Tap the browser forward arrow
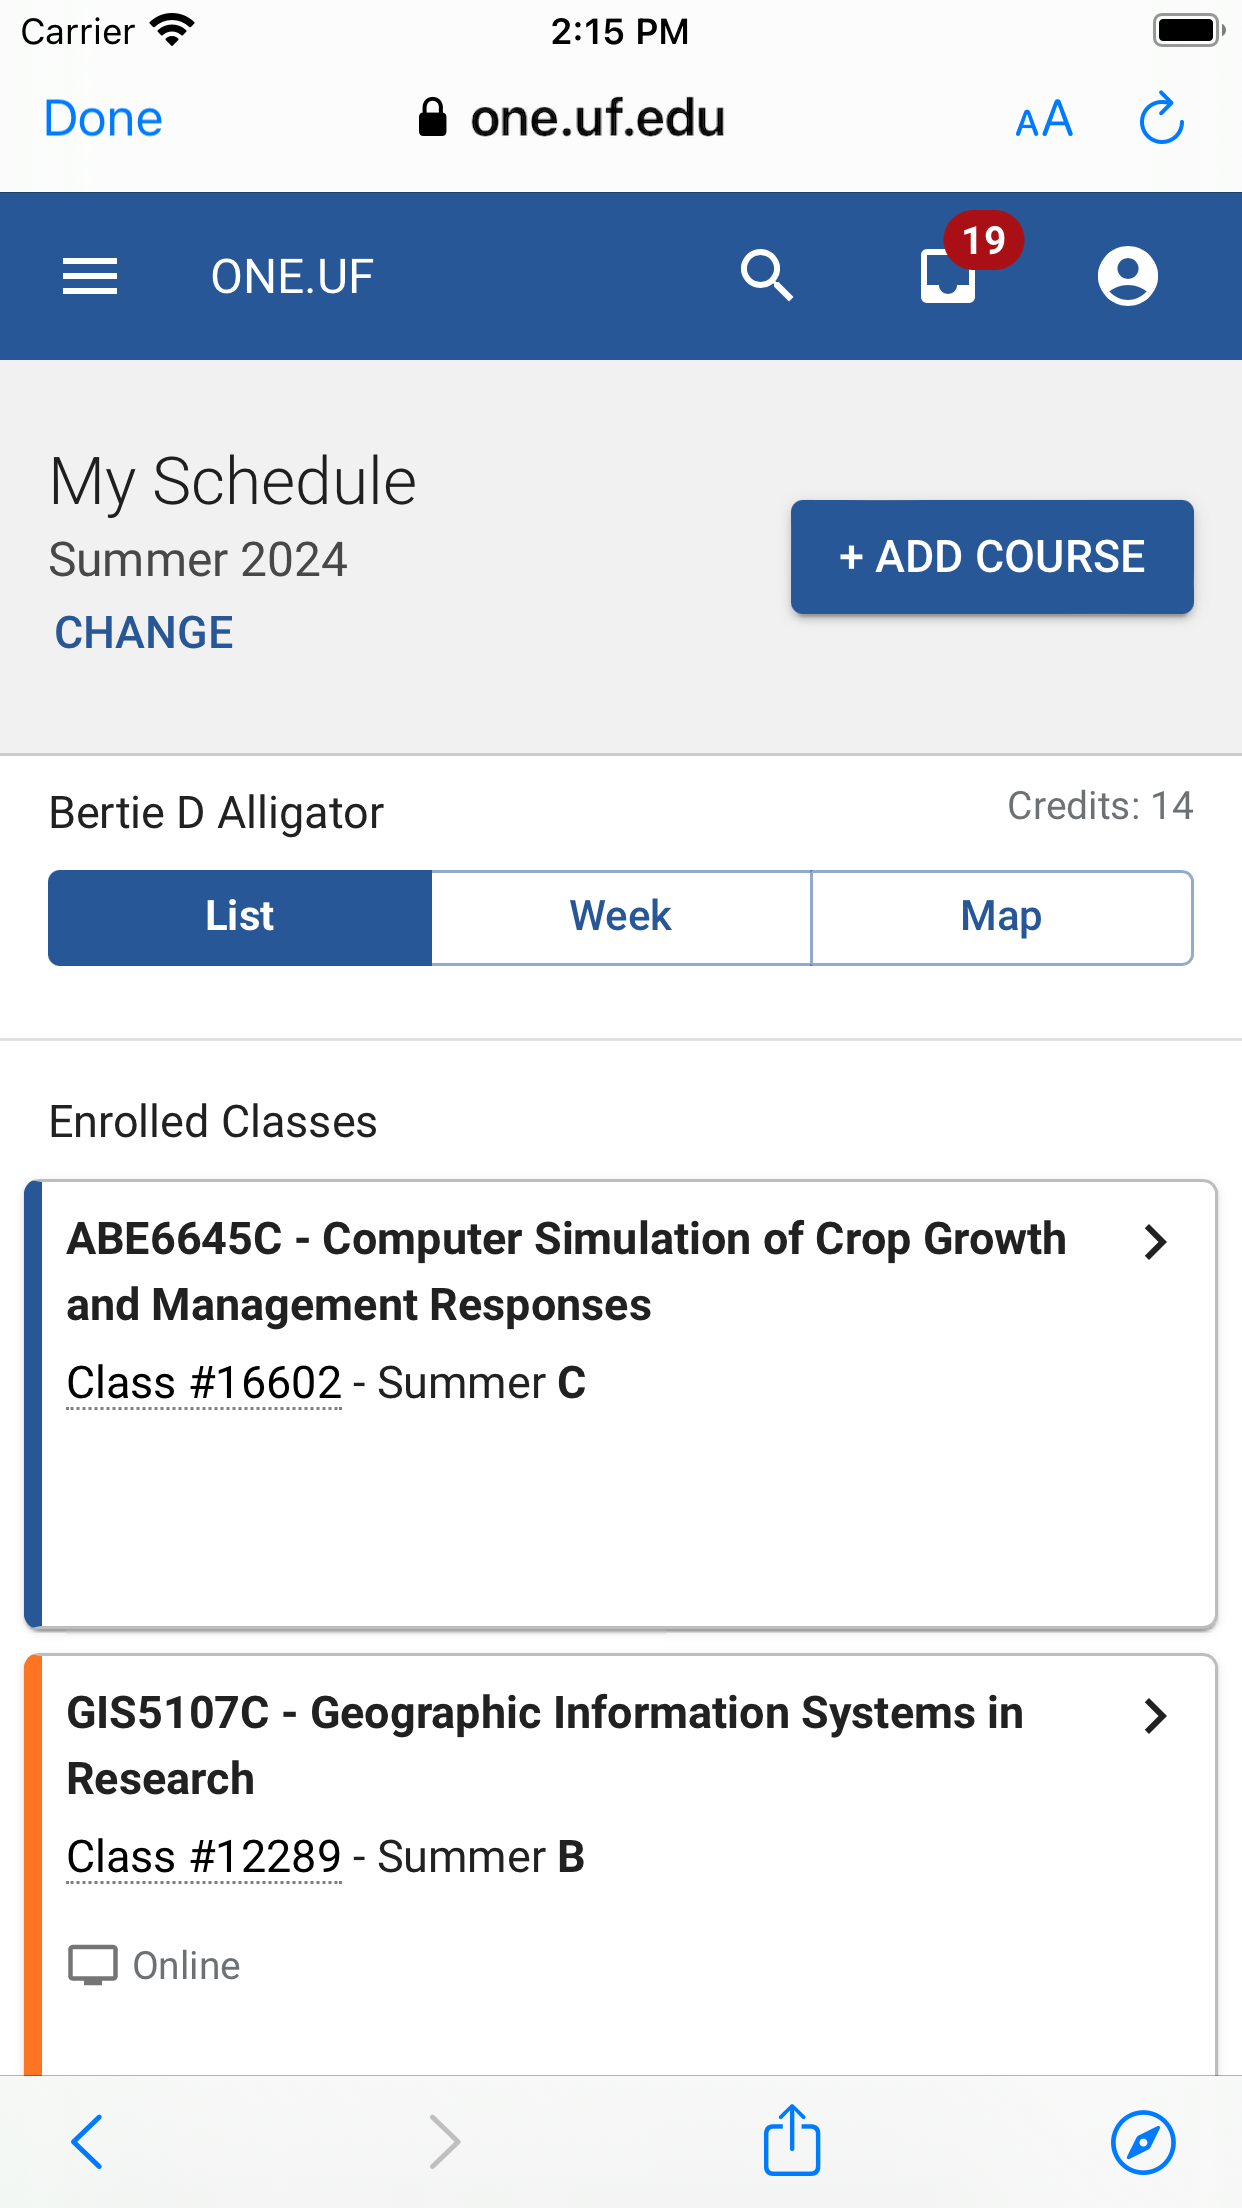Viewport: 1242px width, 2208px height. pos(445,2142)
